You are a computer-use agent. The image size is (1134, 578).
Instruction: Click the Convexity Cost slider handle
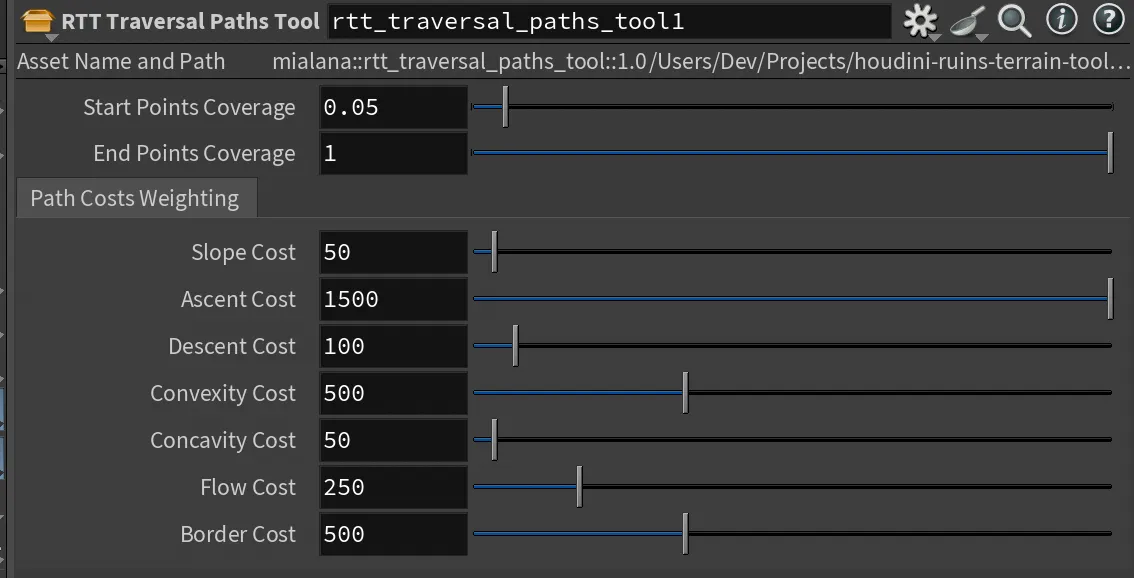pos(685,393)
